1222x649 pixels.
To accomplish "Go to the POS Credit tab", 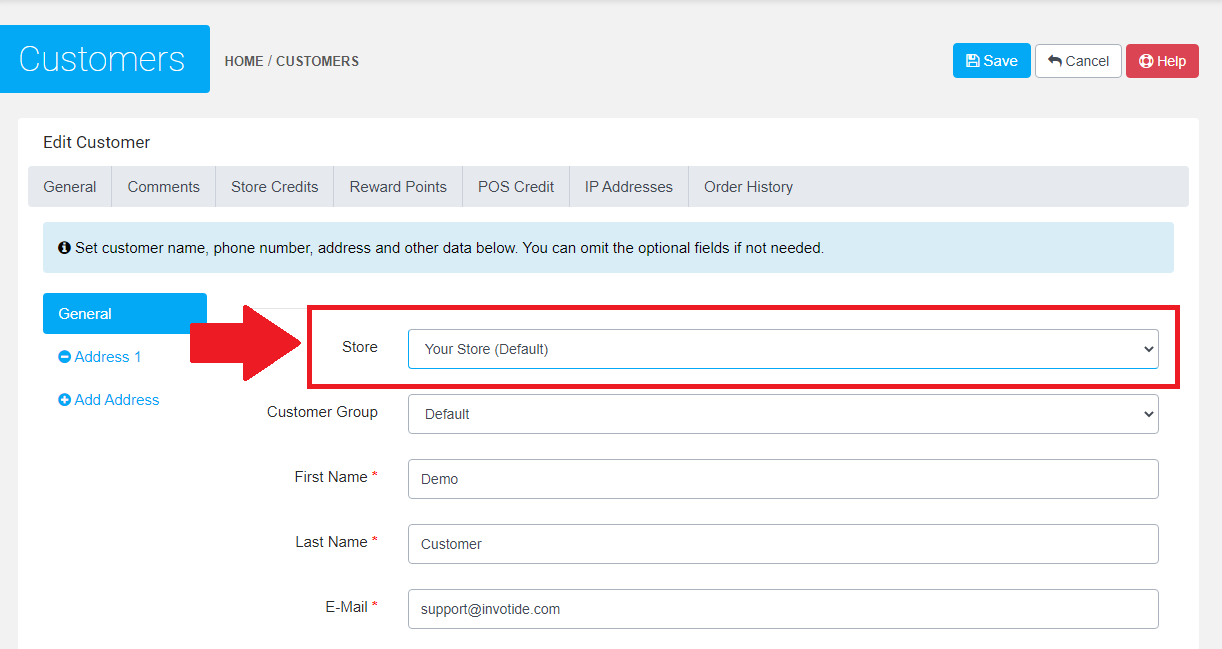I will tap(516, 187).
